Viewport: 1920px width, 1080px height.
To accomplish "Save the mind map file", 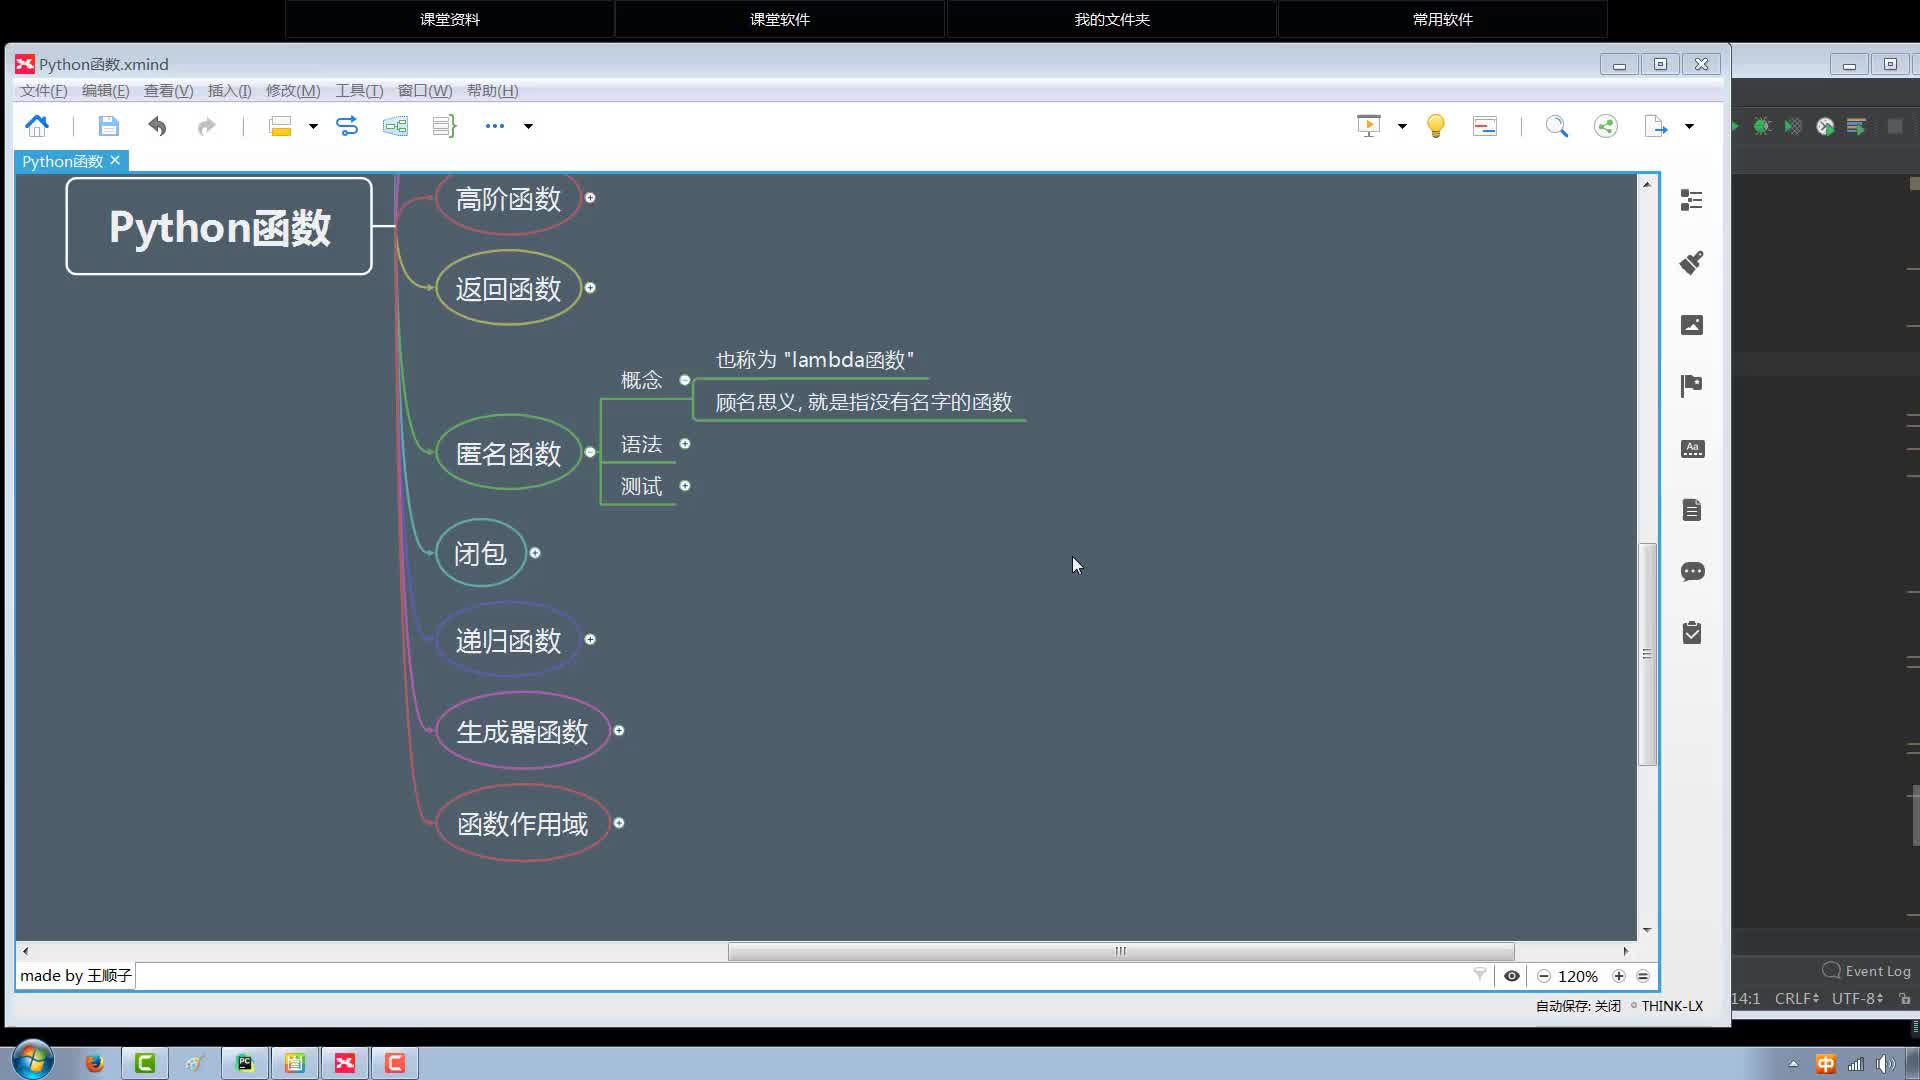I will coord(108,126).
